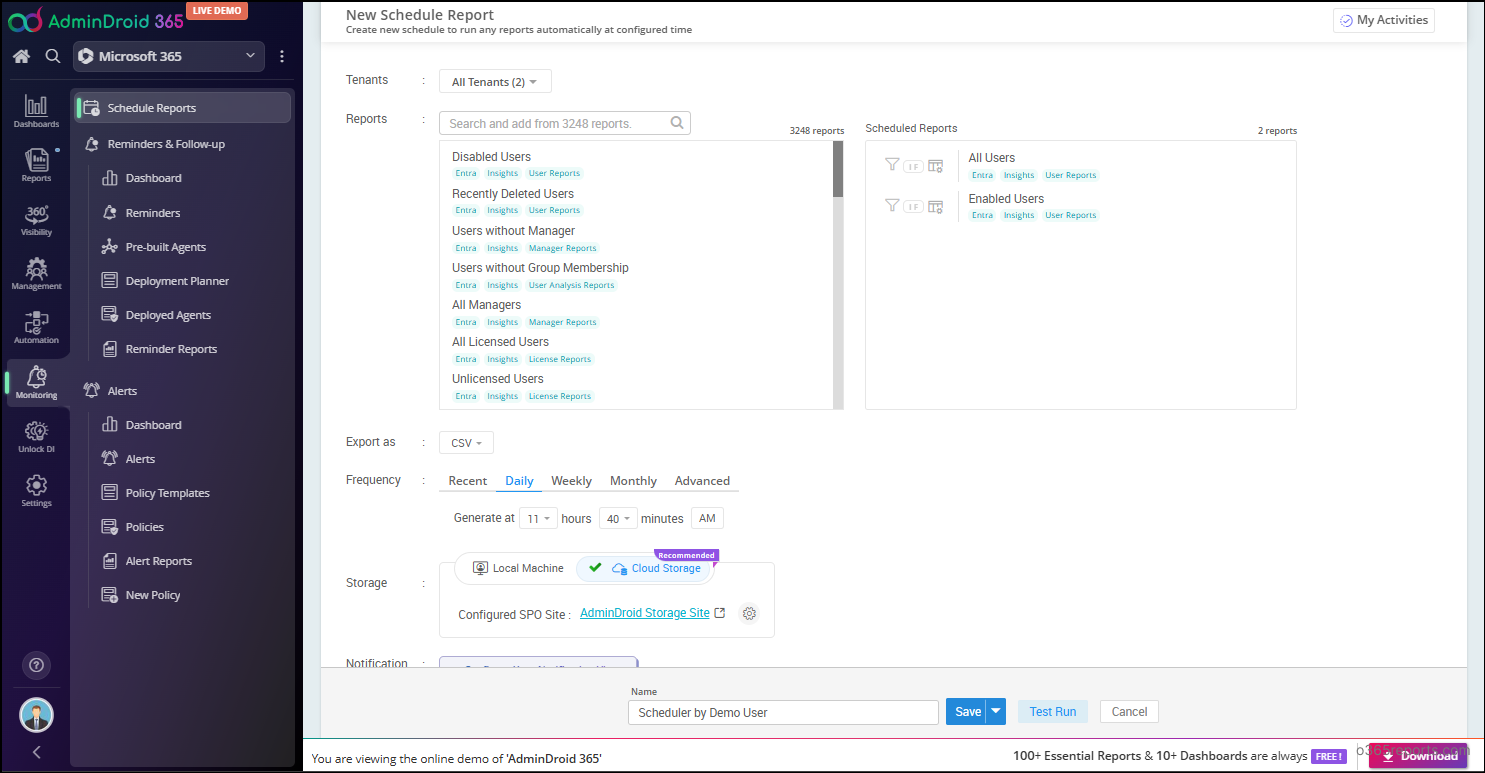
Task: Open the three-dot more options menu
Action: point(282,56)
